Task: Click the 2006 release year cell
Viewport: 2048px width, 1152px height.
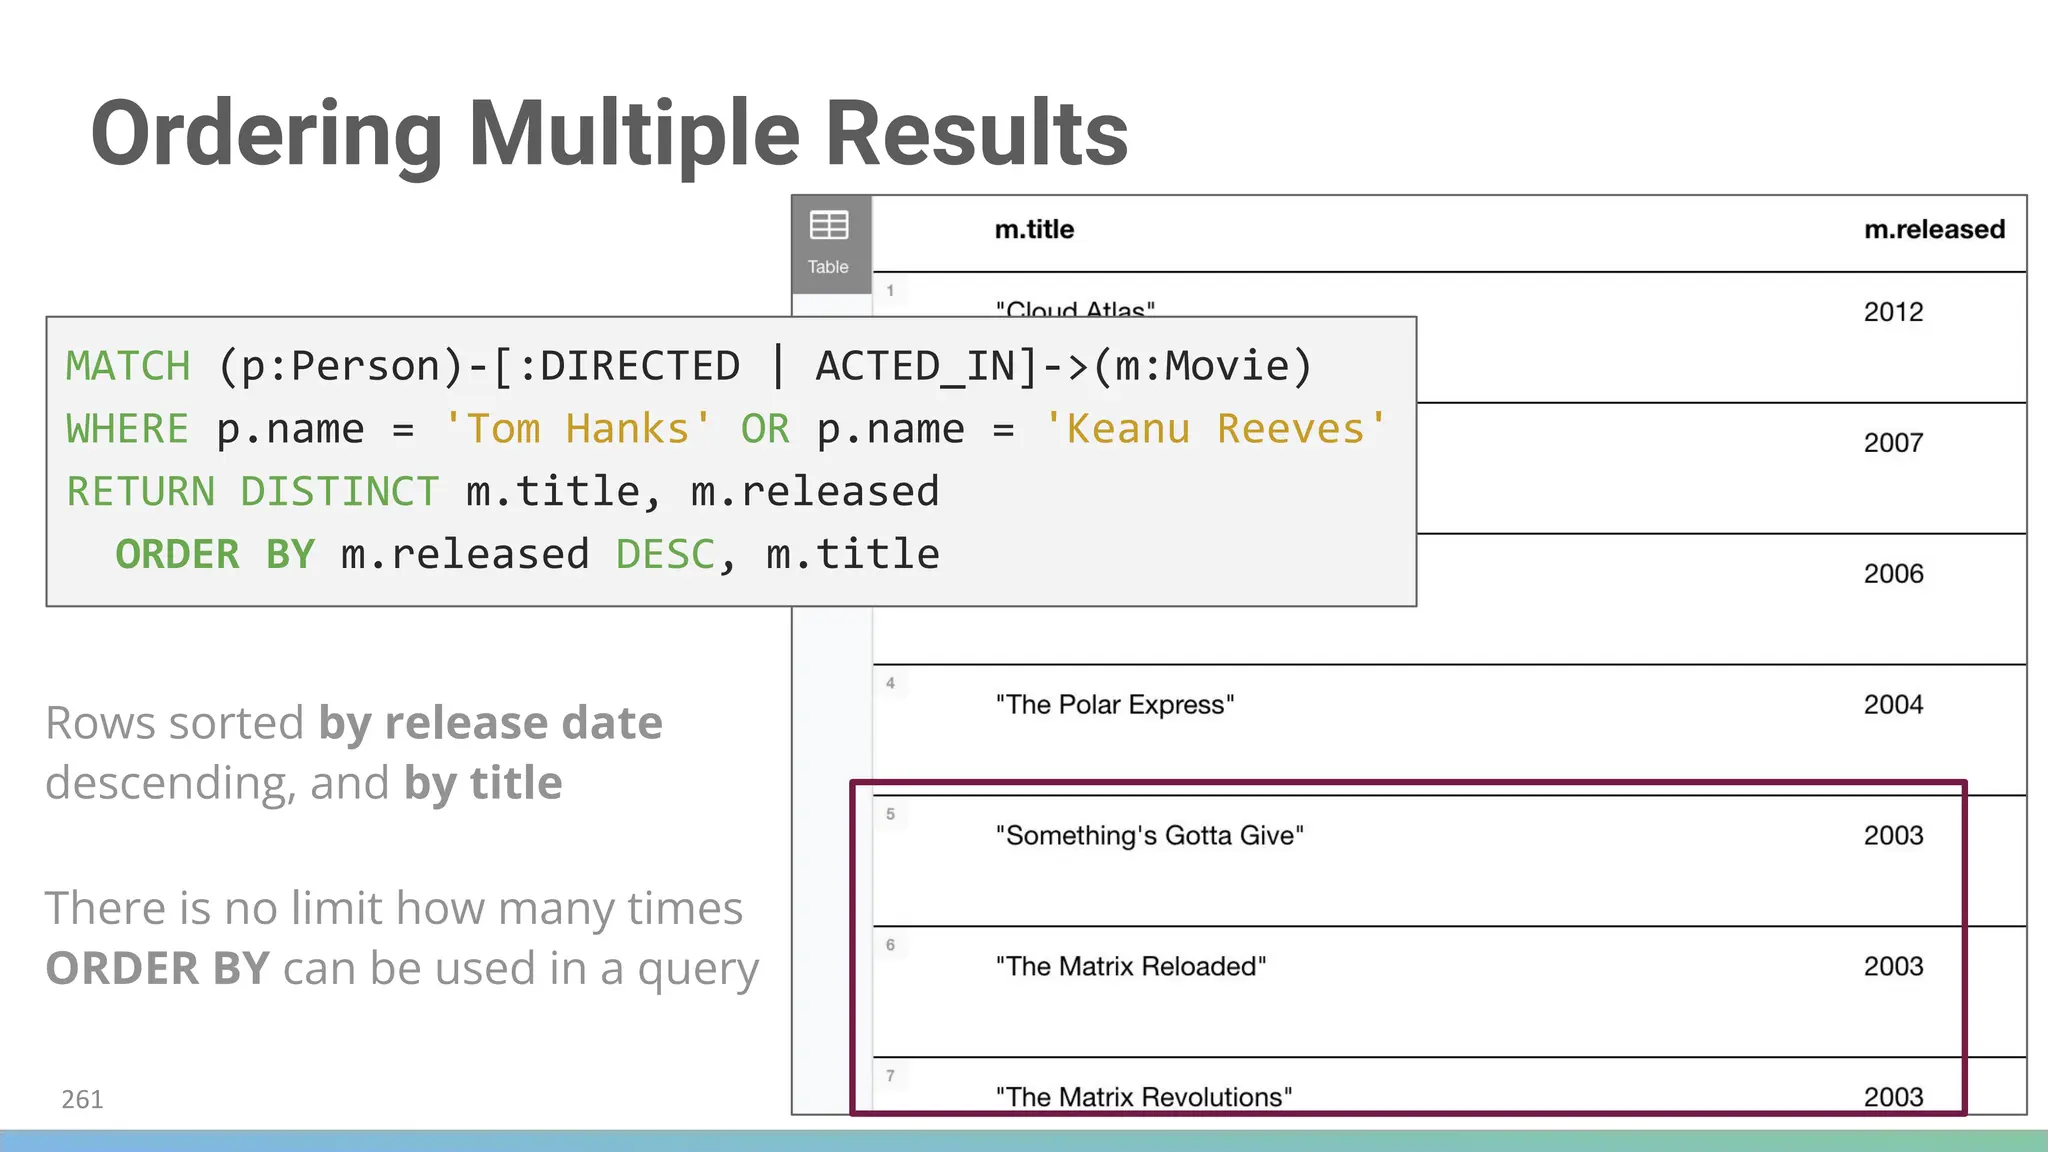Action: point(1893,574)
